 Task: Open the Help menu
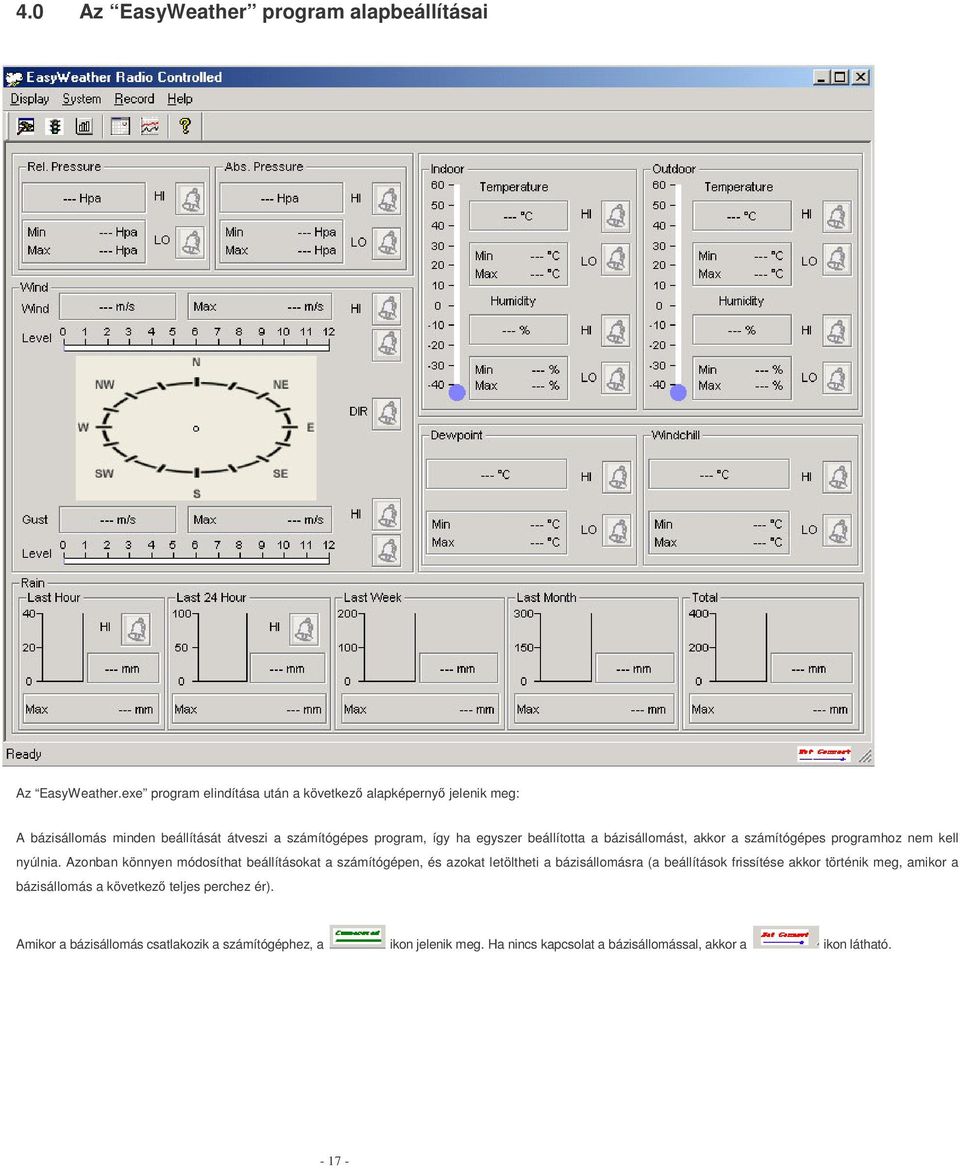pos(180,99)
